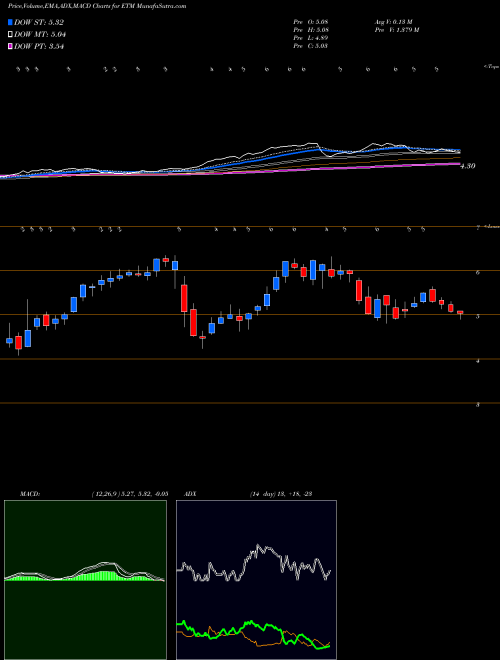Select the 'Pre H: 5.08' high value
Image resolution: width=500 pixels, height=660 pixels.
[x=311, y=30]
